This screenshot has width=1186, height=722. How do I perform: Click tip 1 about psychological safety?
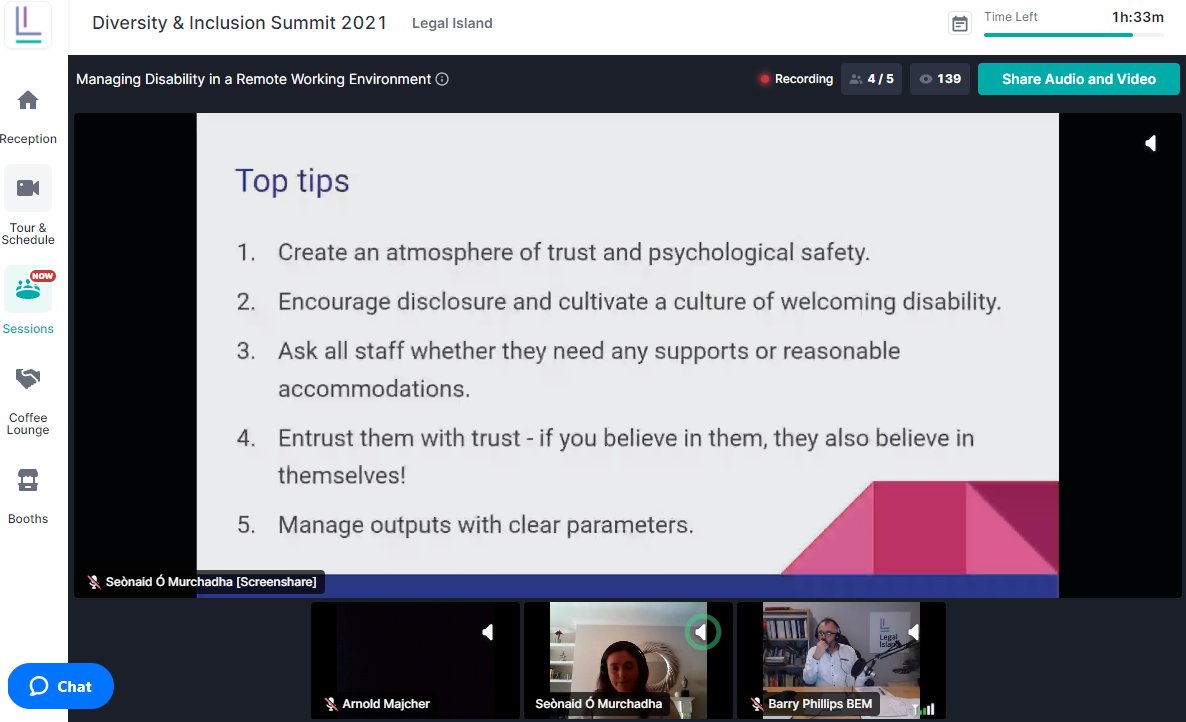pyautogui.click(x=574, y=253)
